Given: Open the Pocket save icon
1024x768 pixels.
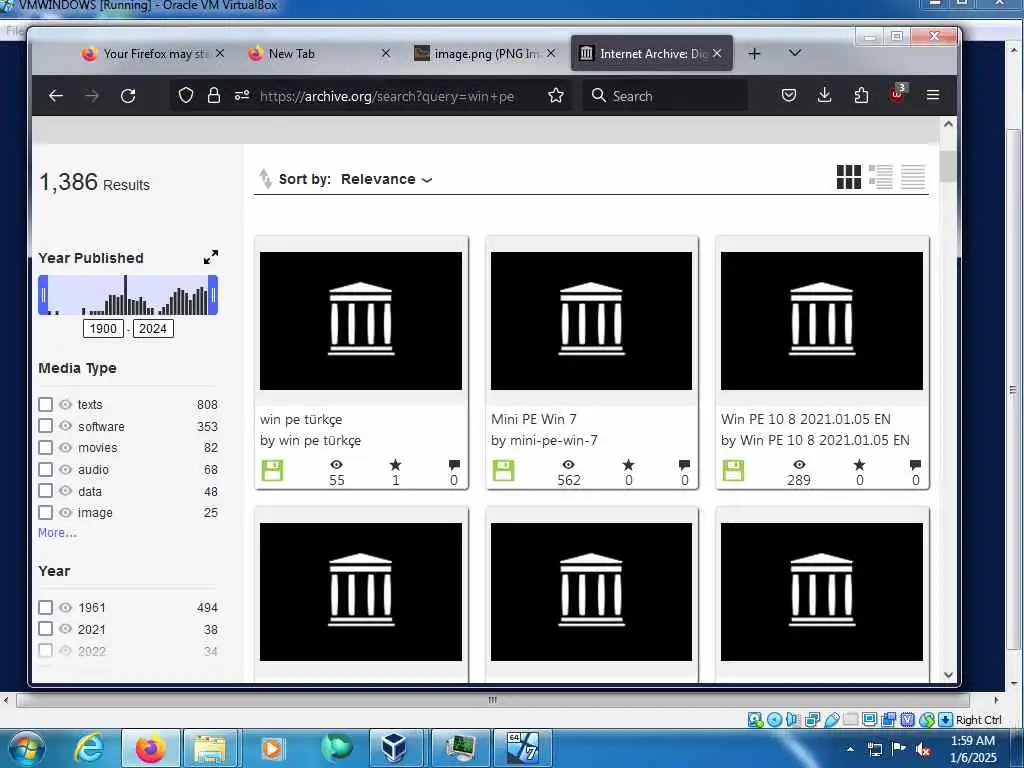Looking at the screenshot, I should 789,95.
